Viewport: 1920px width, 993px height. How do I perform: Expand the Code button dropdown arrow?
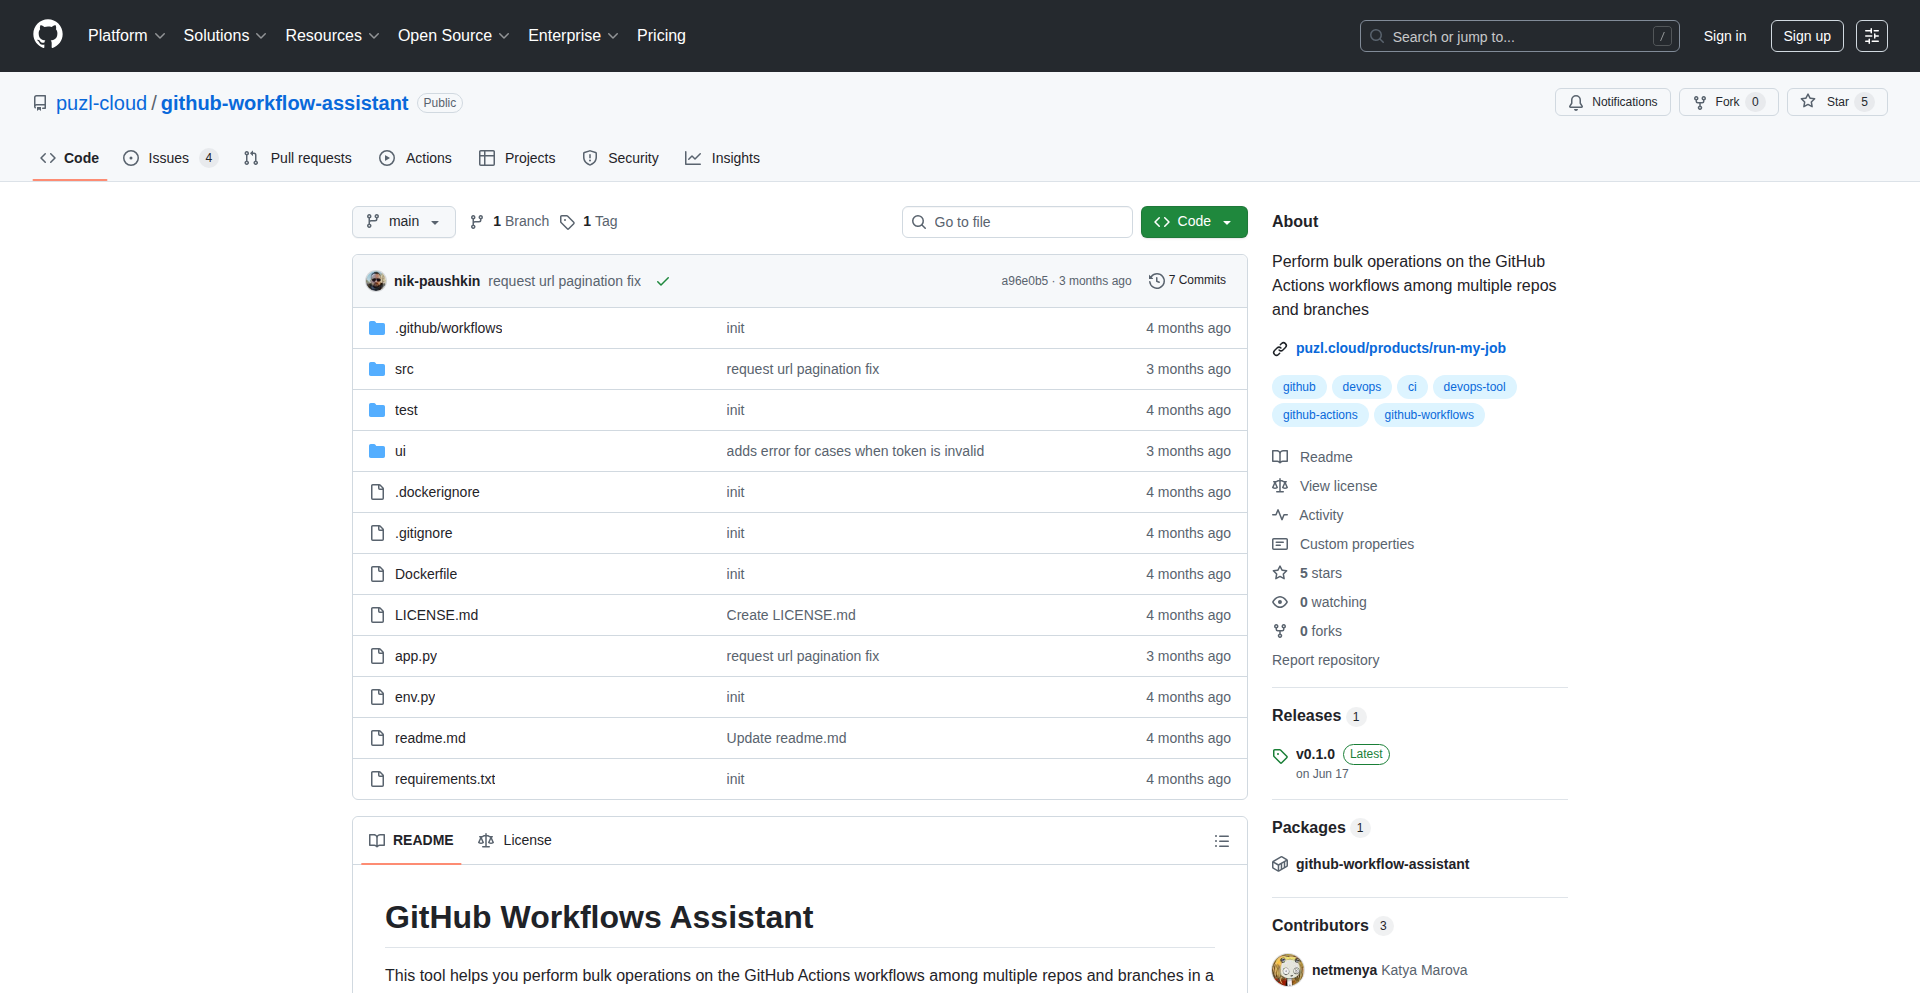pos(1228,221)
